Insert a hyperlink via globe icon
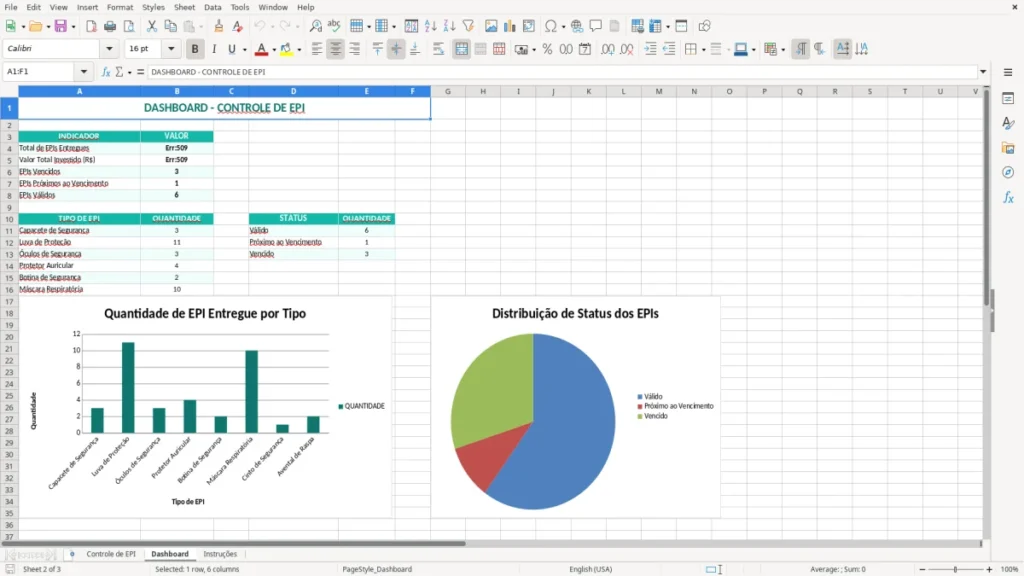Viewport: 1024px width, 576px height. [577, 26]
